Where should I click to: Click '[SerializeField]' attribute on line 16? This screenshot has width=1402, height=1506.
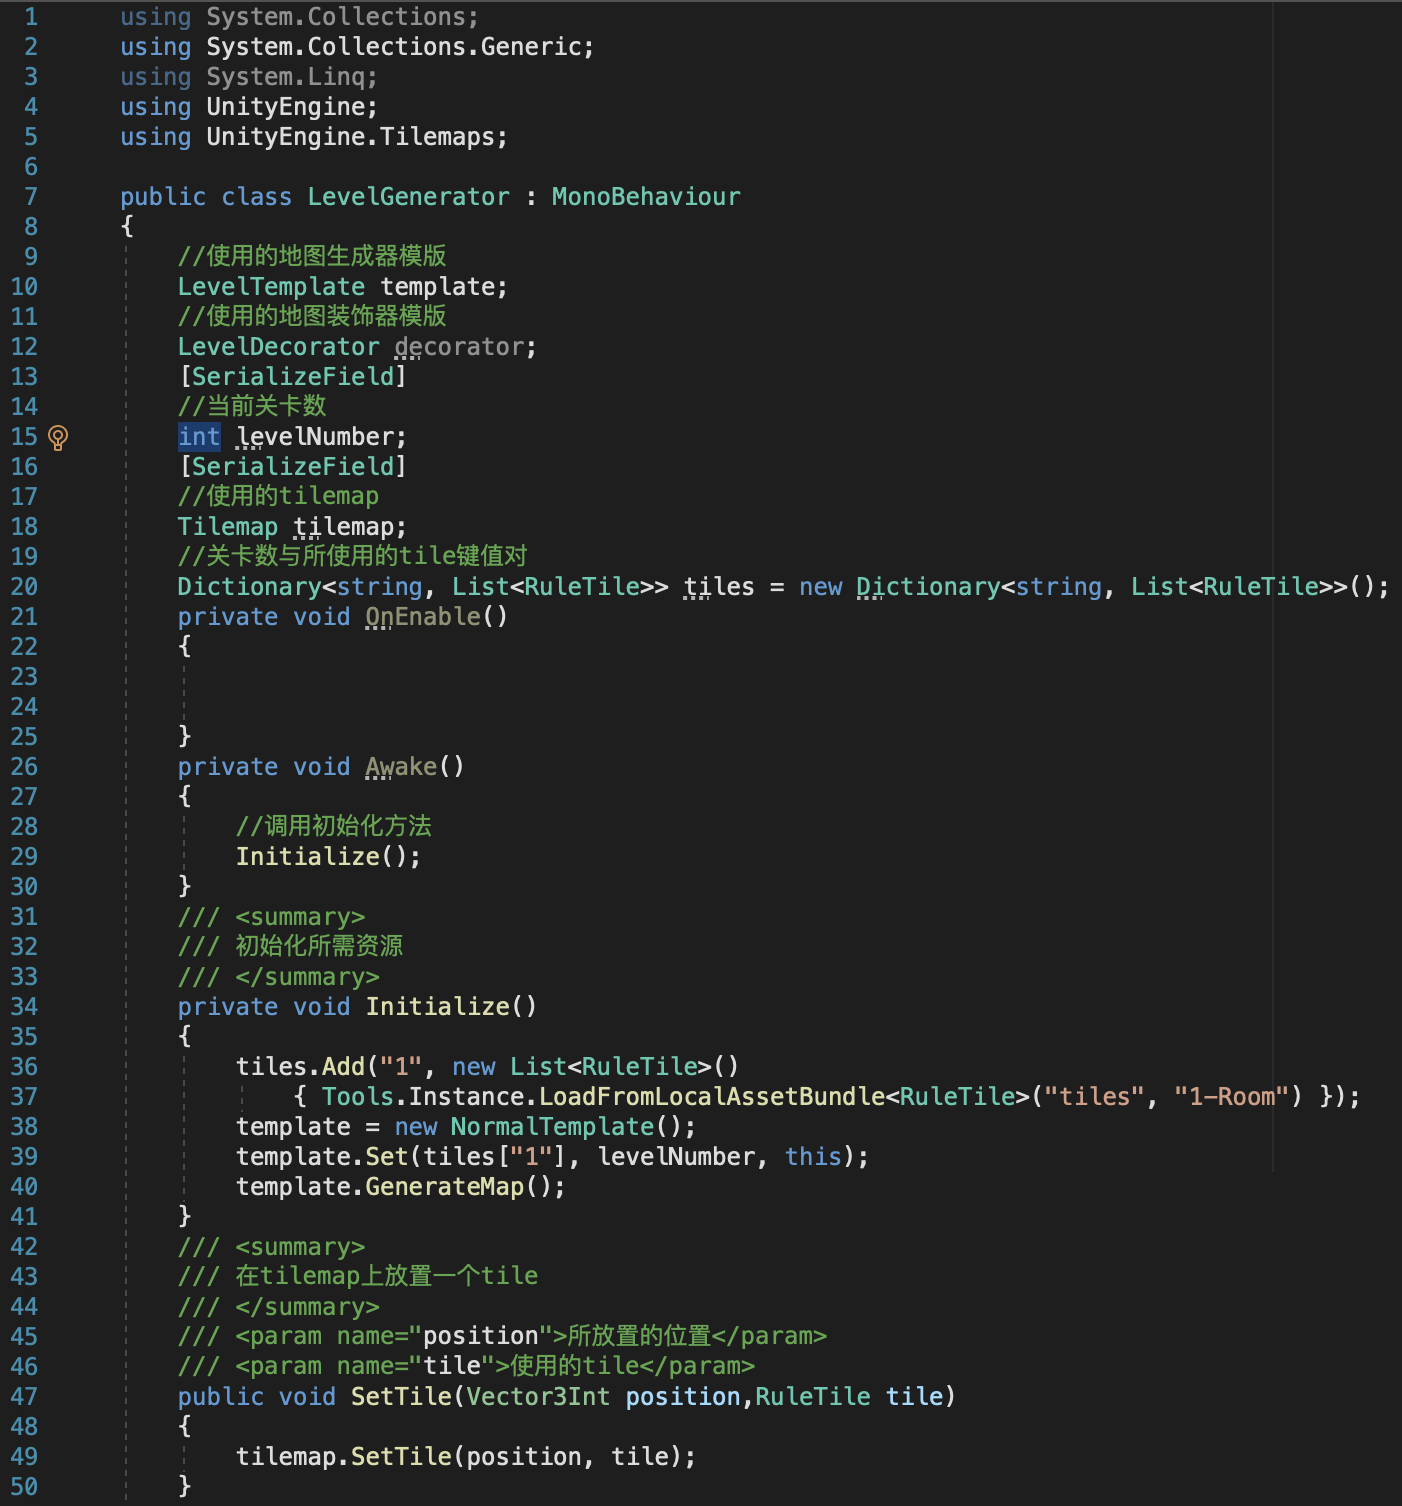(292, 467)
